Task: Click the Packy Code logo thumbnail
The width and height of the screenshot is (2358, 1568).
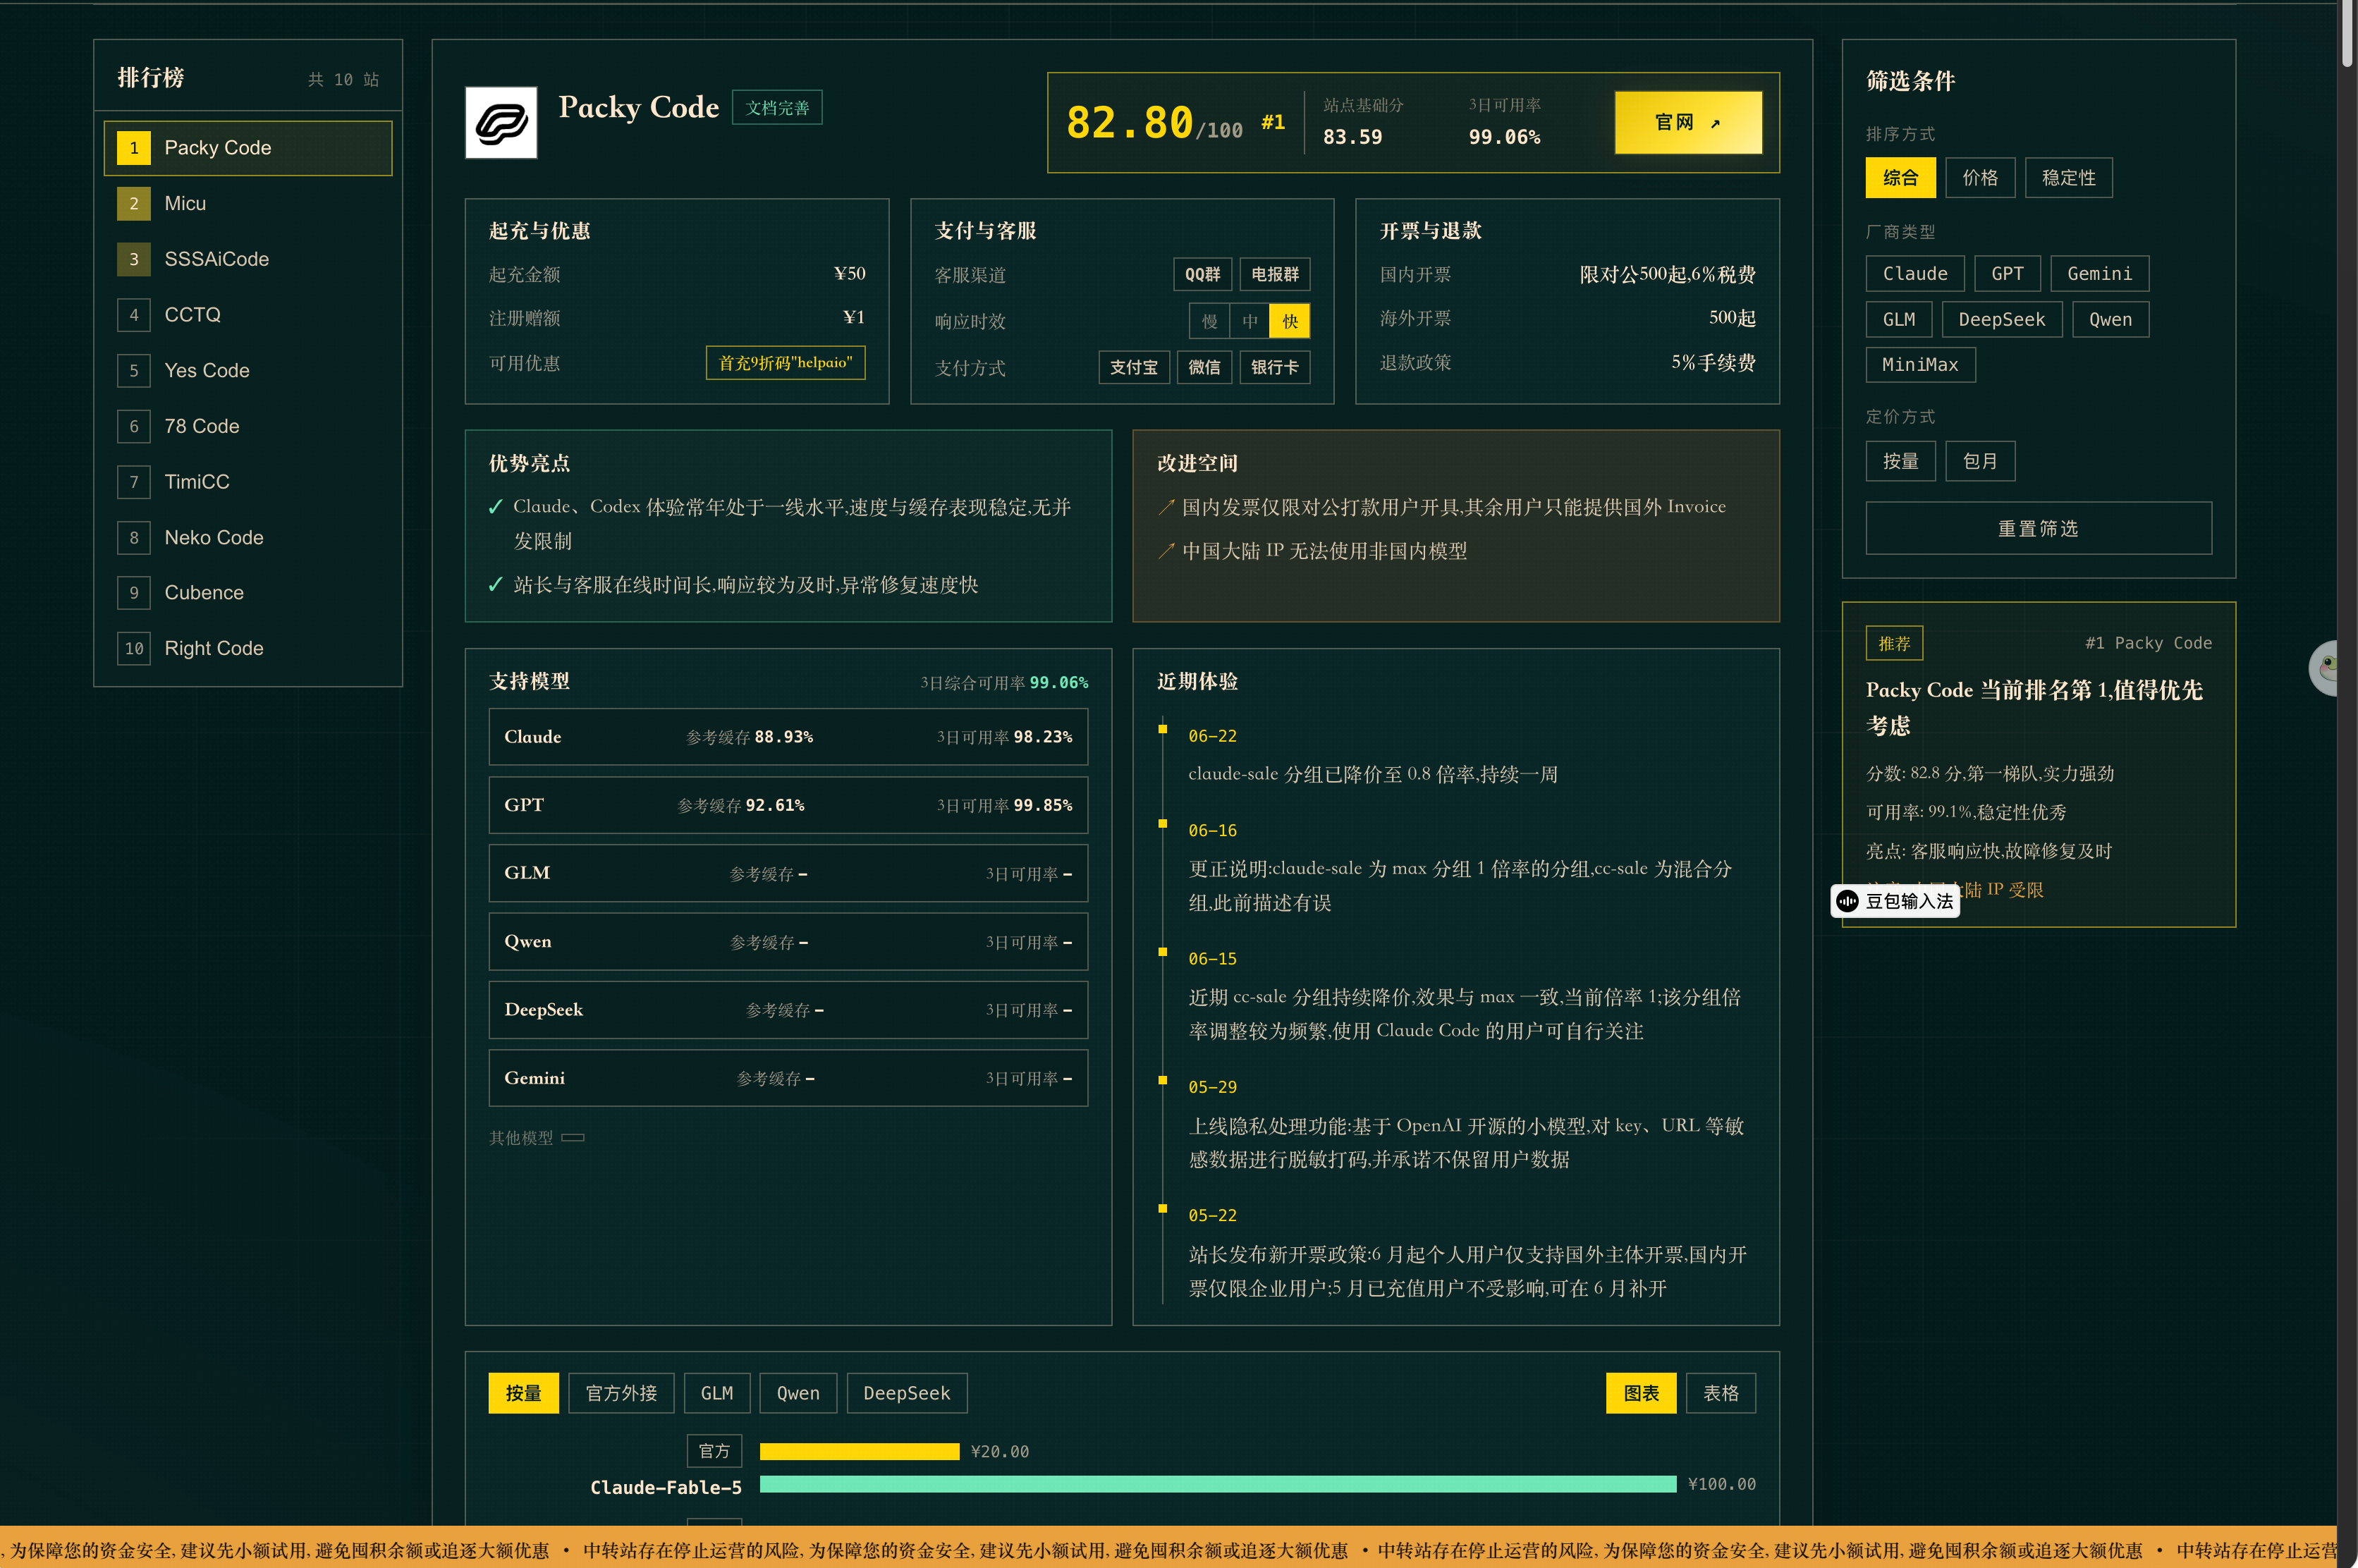Action: tap(501, 122)
